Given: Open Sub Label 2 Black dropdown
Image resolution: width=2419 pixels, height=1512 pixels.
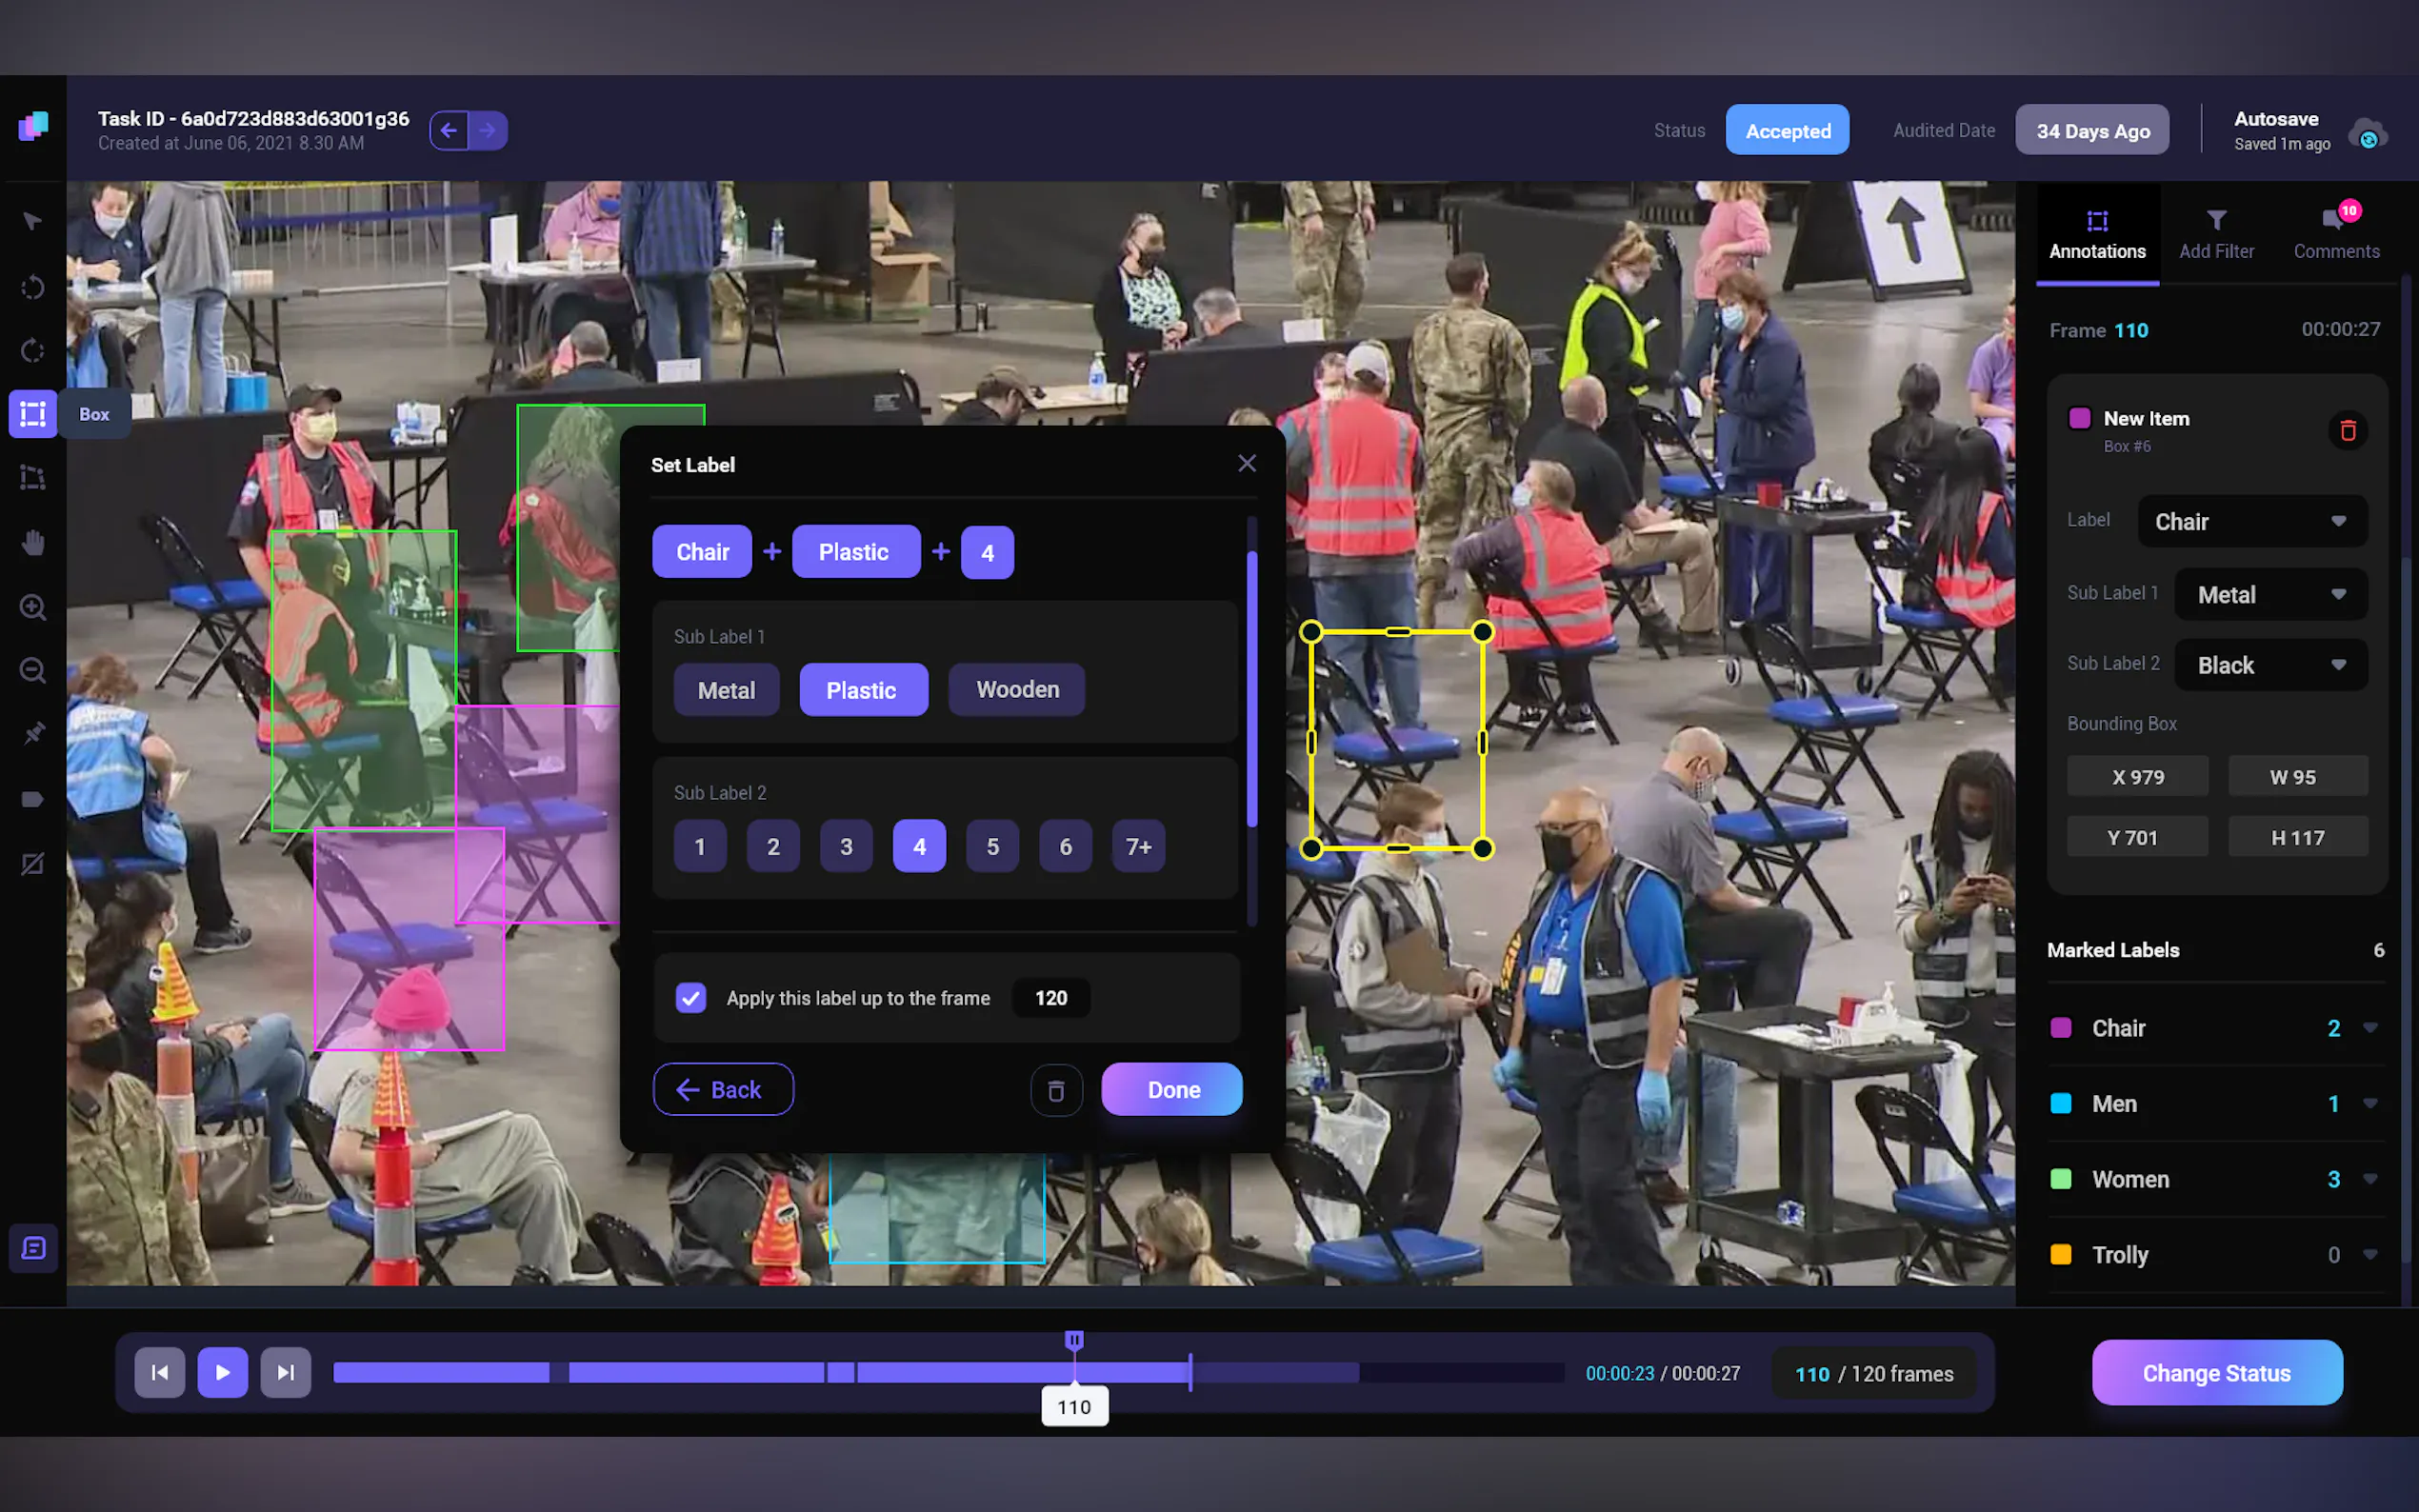Looking at the screenshot, I should 2270,665.
